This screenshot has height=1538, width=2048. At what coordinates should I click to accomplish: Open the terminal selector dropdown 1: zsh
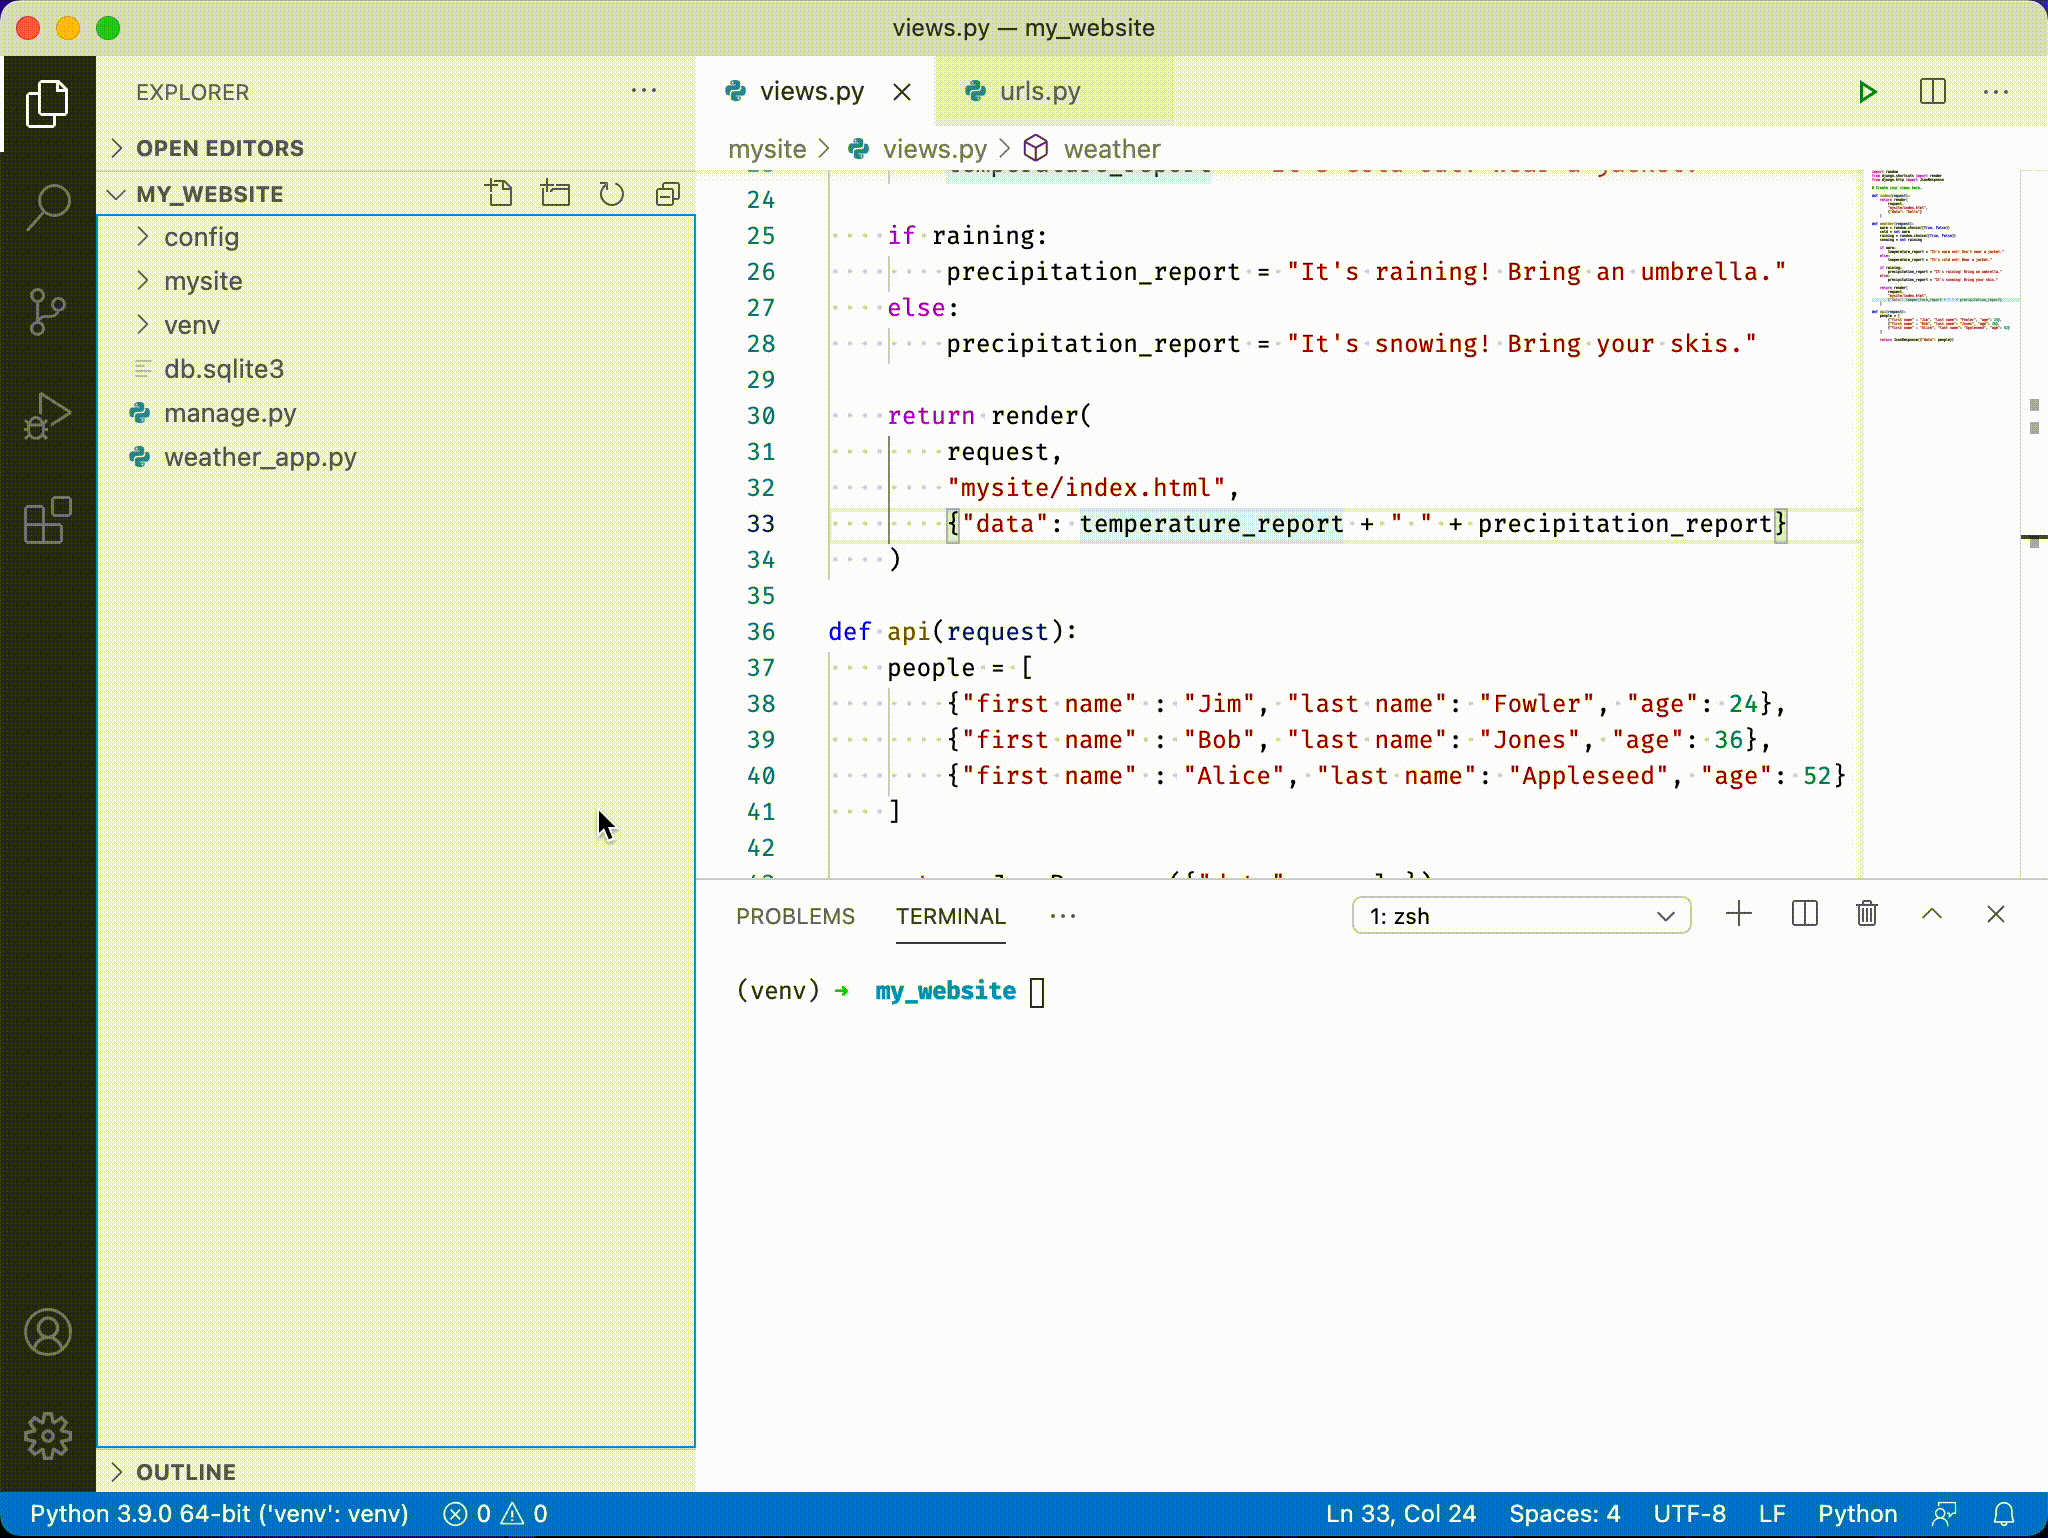(1520, 916)
